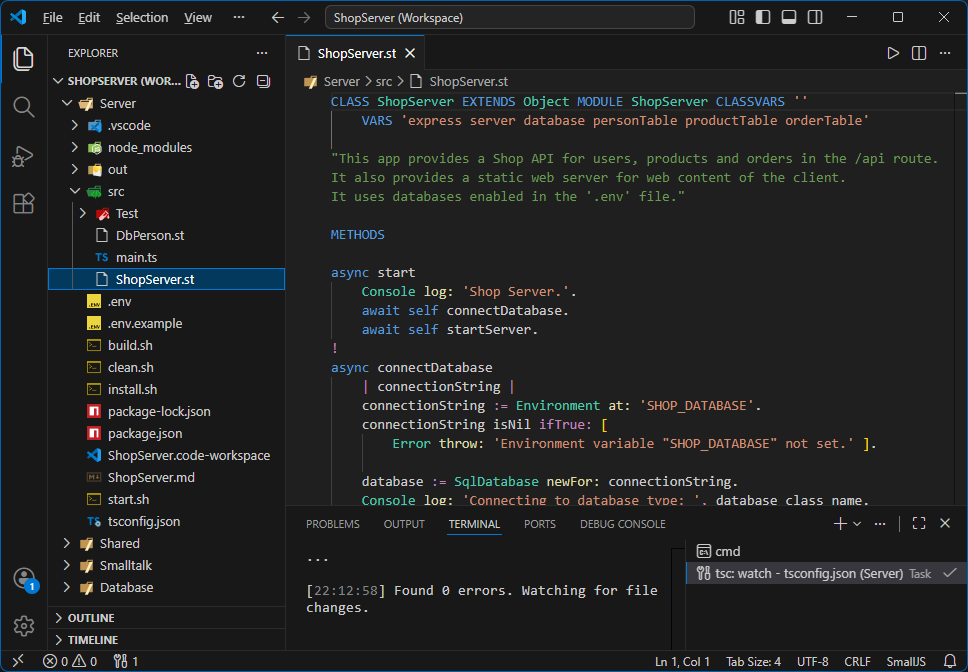Screen dimensions: 968x672
Task: Split the editor to the right
Action: [919, 53]
